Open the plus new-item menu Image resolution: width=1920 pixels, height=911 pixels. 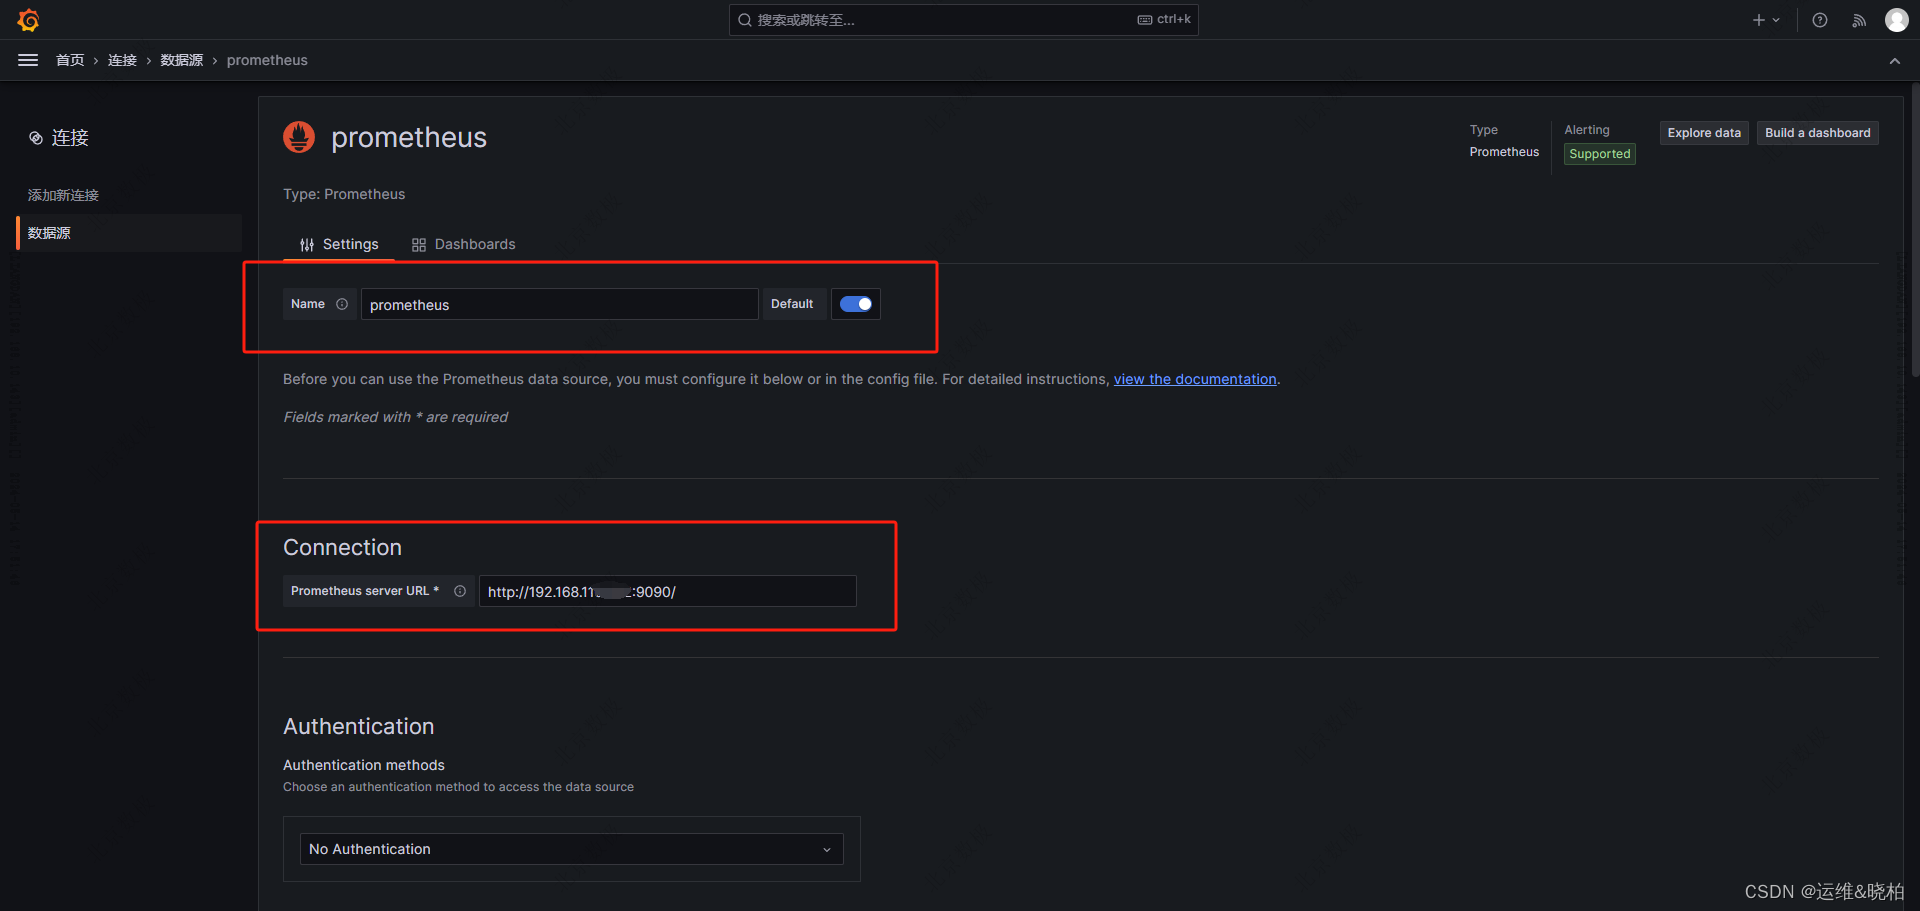(1766, 20)
